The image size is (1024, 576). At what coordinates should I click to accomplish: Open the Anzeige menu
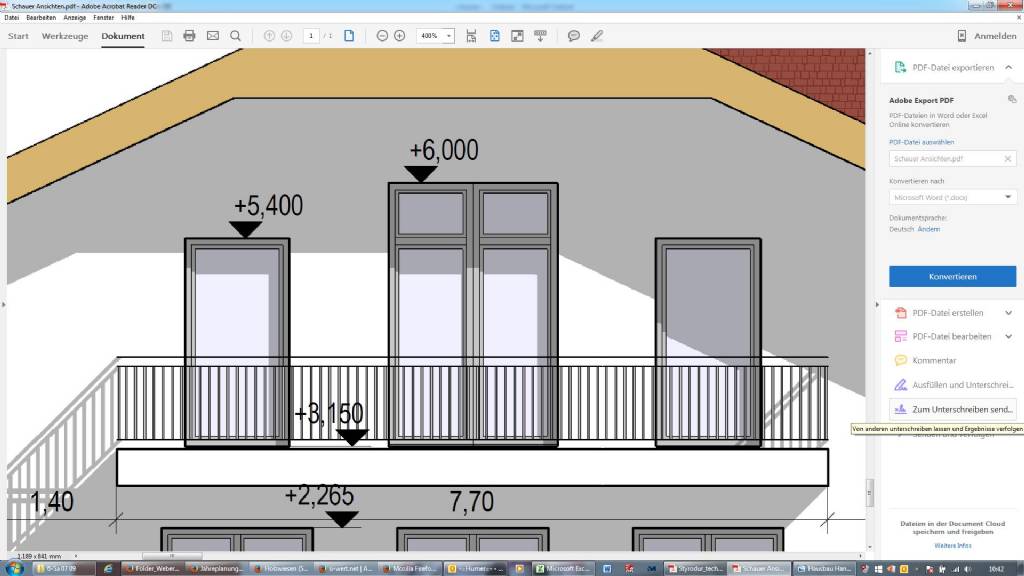(x=74, y=18)
